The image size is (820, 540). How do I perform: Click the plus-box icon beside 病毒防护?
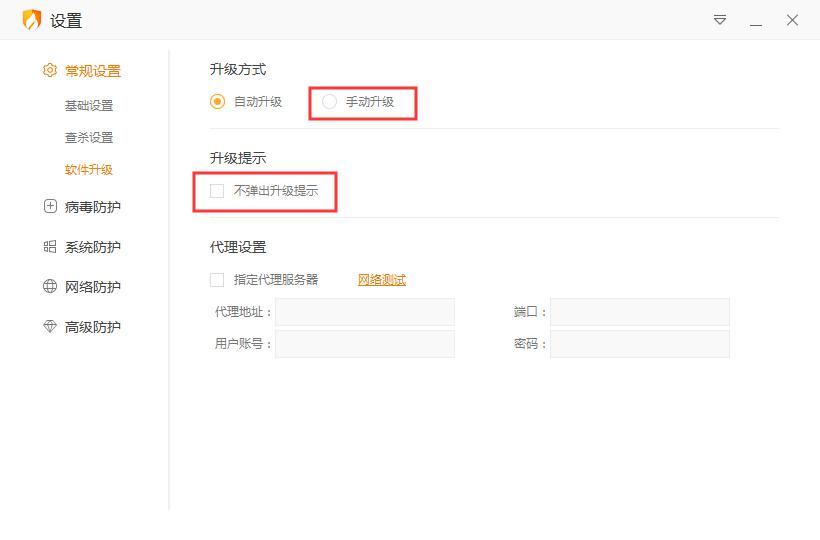coord(50,207)
